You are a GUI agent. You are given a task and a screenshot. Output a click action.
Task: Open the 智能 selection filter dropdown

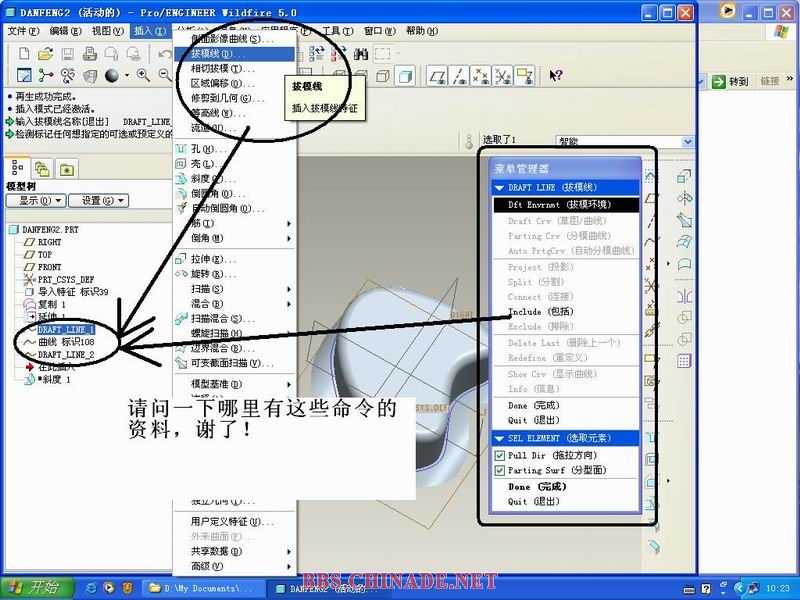(x=688, y=141)
